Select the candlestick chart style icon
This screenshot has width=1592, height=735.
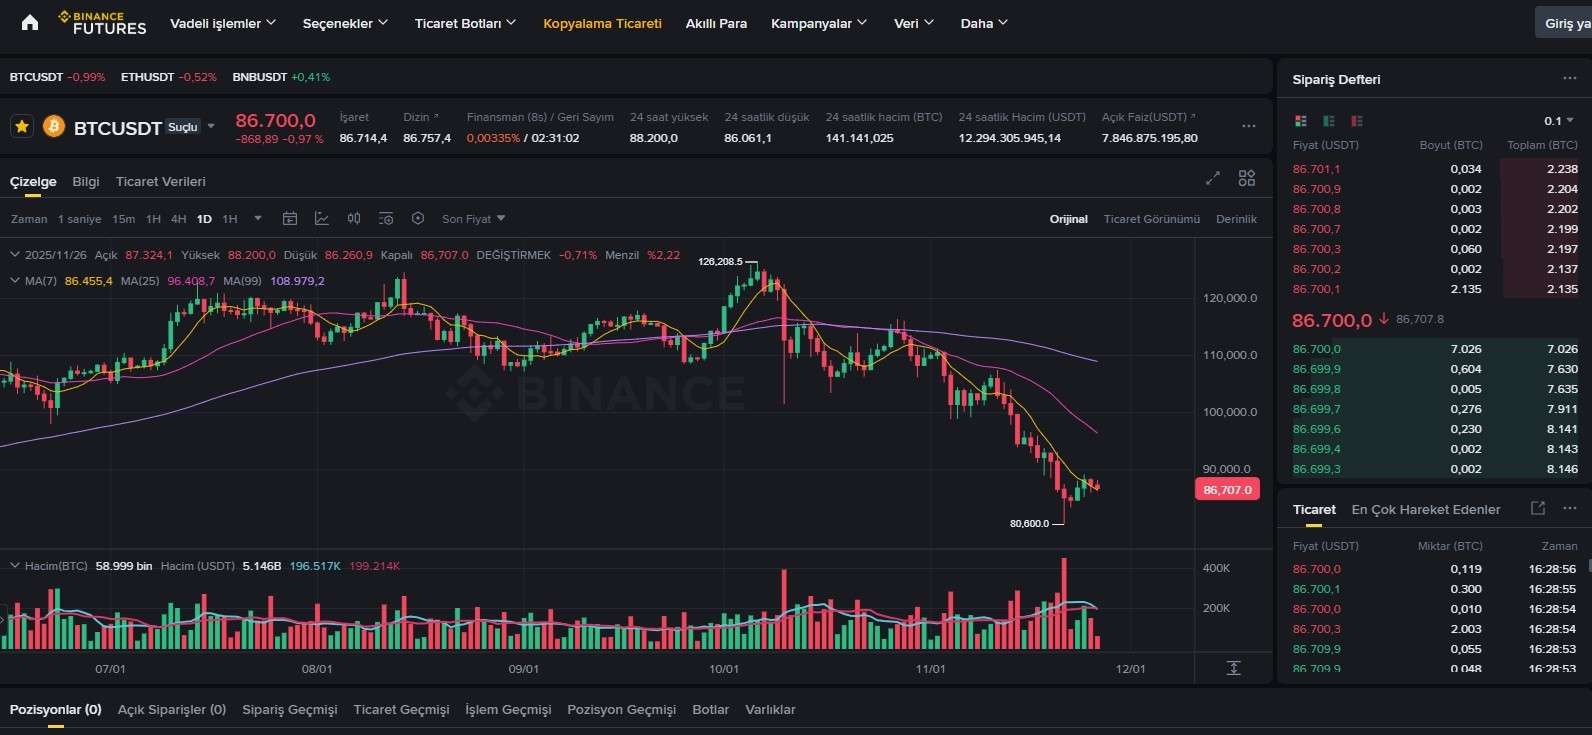click(354, 218)
